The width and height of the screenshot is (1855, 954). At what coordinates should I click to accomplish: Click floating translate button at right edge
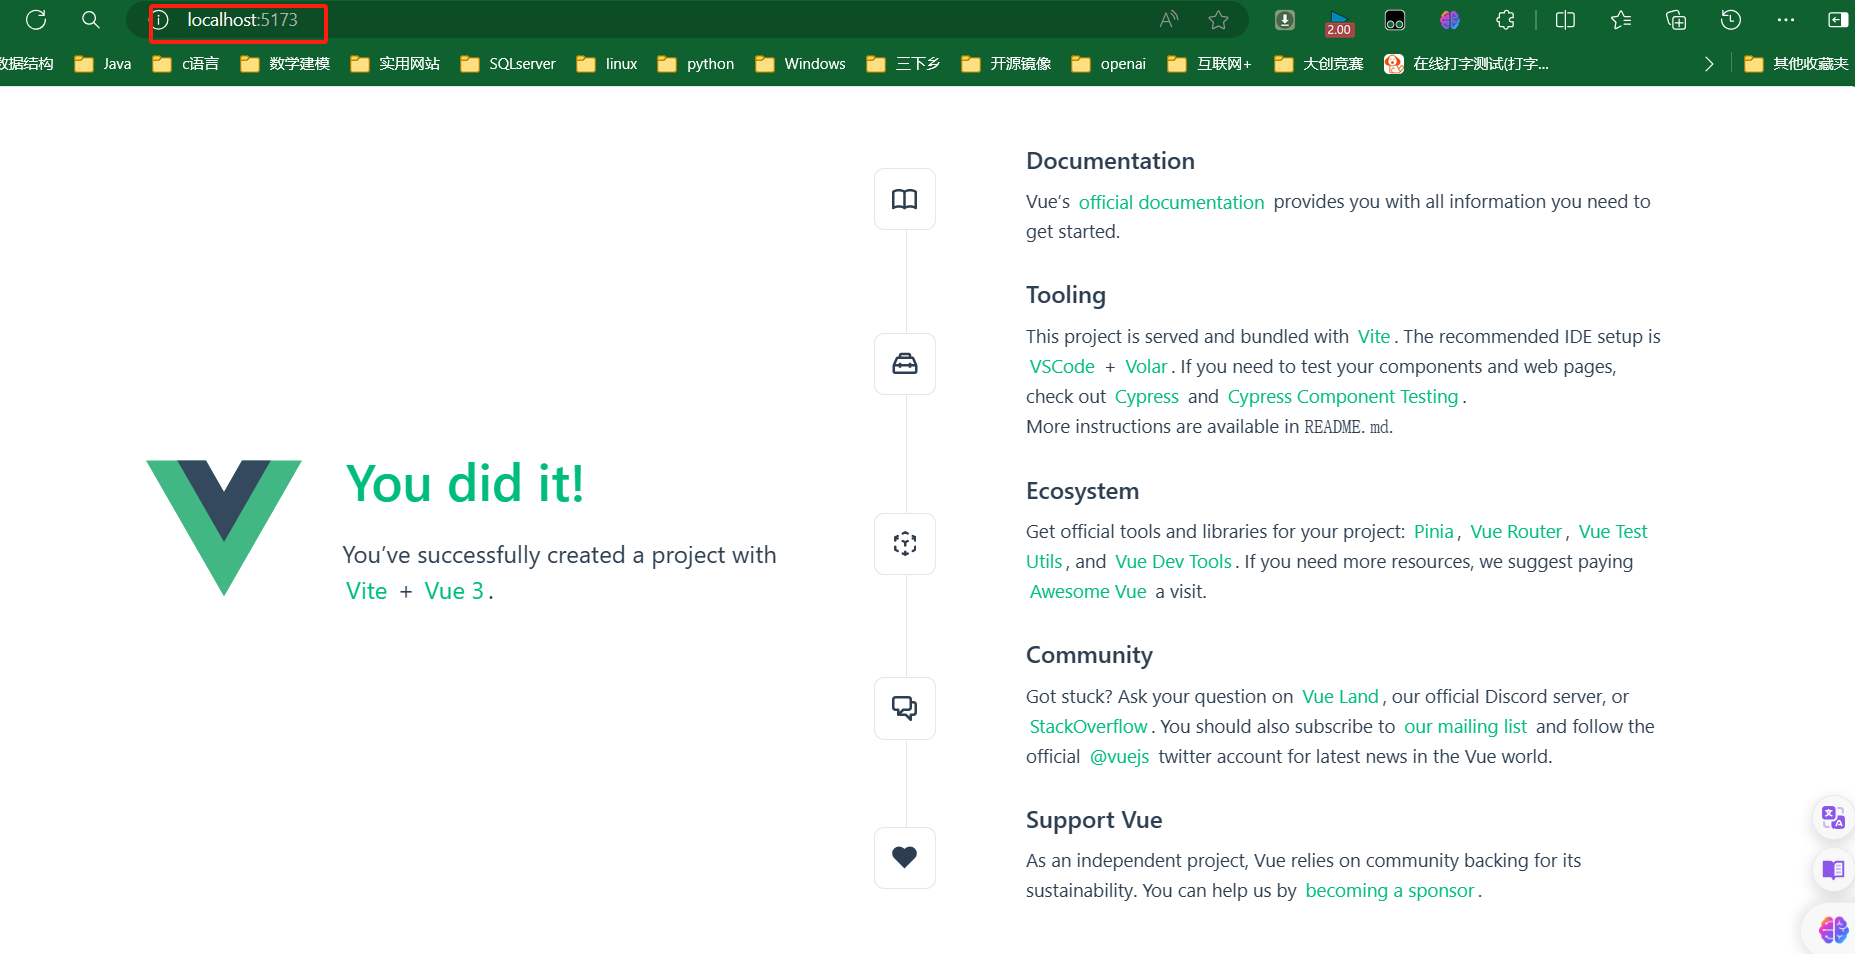pos(1833,818)
